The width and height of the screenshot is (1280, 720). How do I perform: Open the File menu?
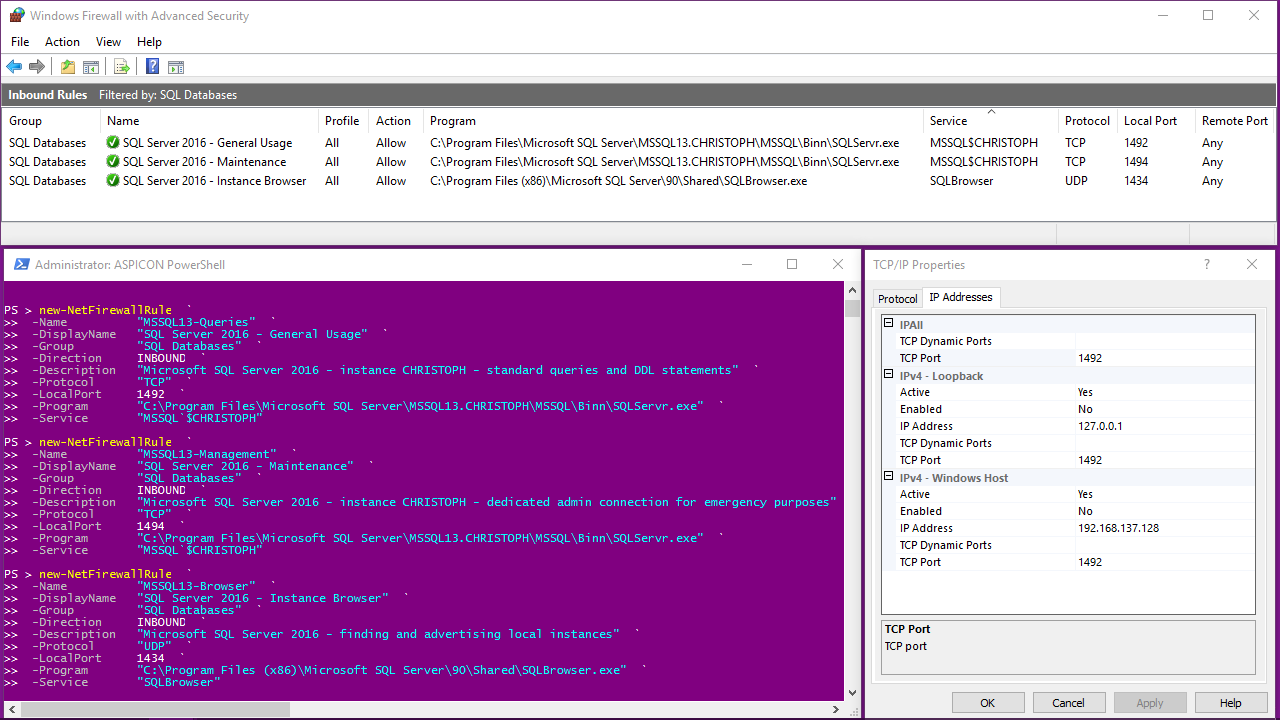(20, 42)
